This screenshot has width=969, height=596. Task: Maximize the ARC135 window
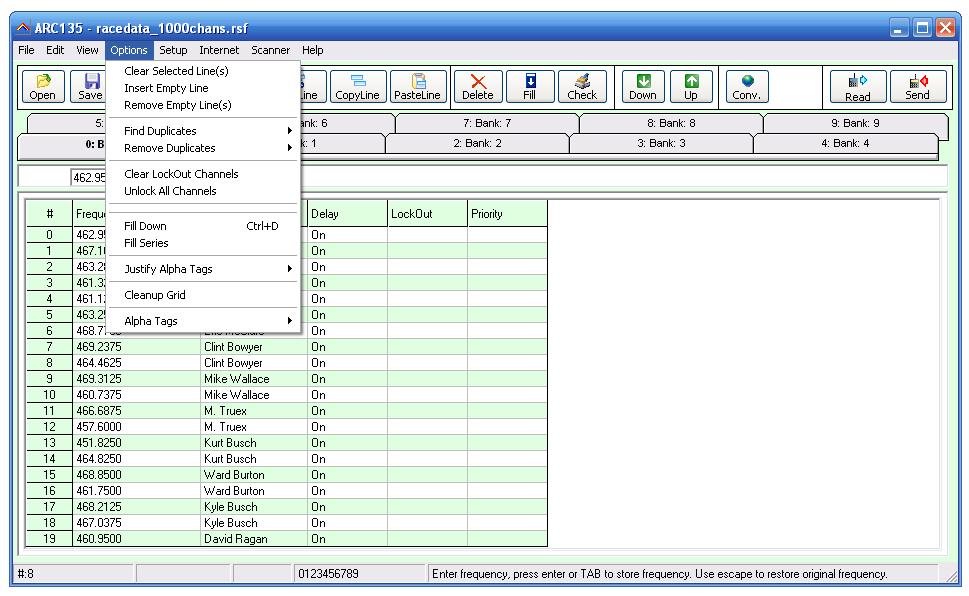(x=922, y=28)
